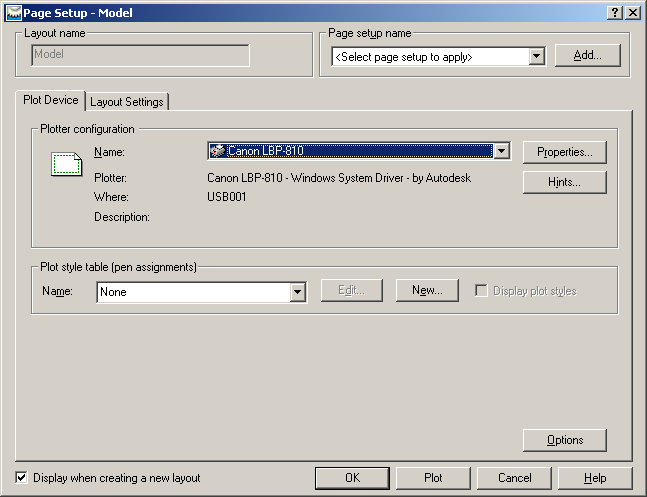Click the USB001 location text
The width and height of the screenshot is (647, 497).
pos(227,197)
